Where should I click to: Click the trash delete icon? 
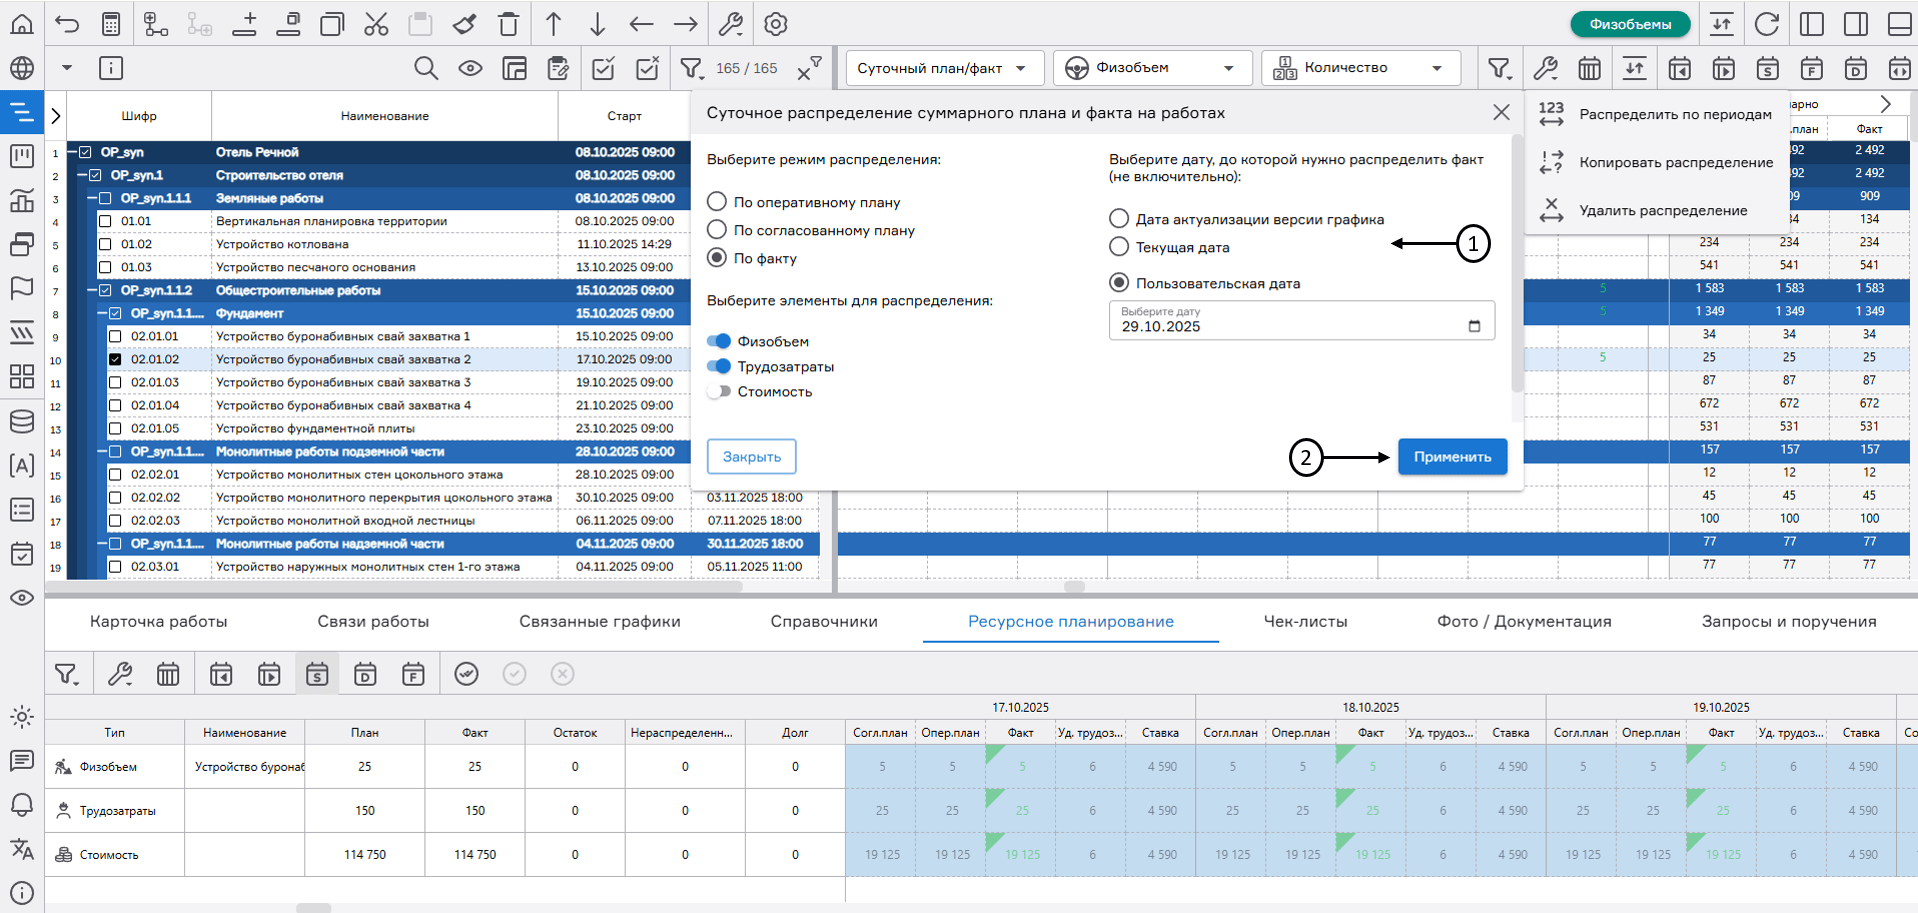(x=508, y=24)
